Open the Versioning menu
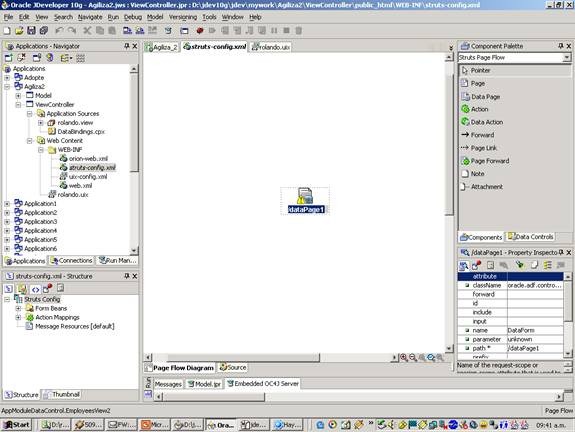 click(183, 17)
